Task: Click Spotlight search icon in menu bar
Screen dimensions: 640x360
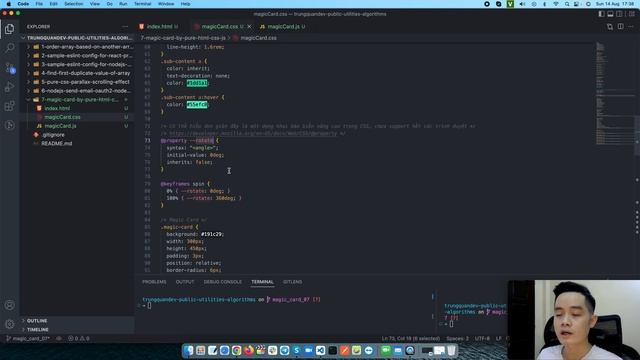Action: 567,4
